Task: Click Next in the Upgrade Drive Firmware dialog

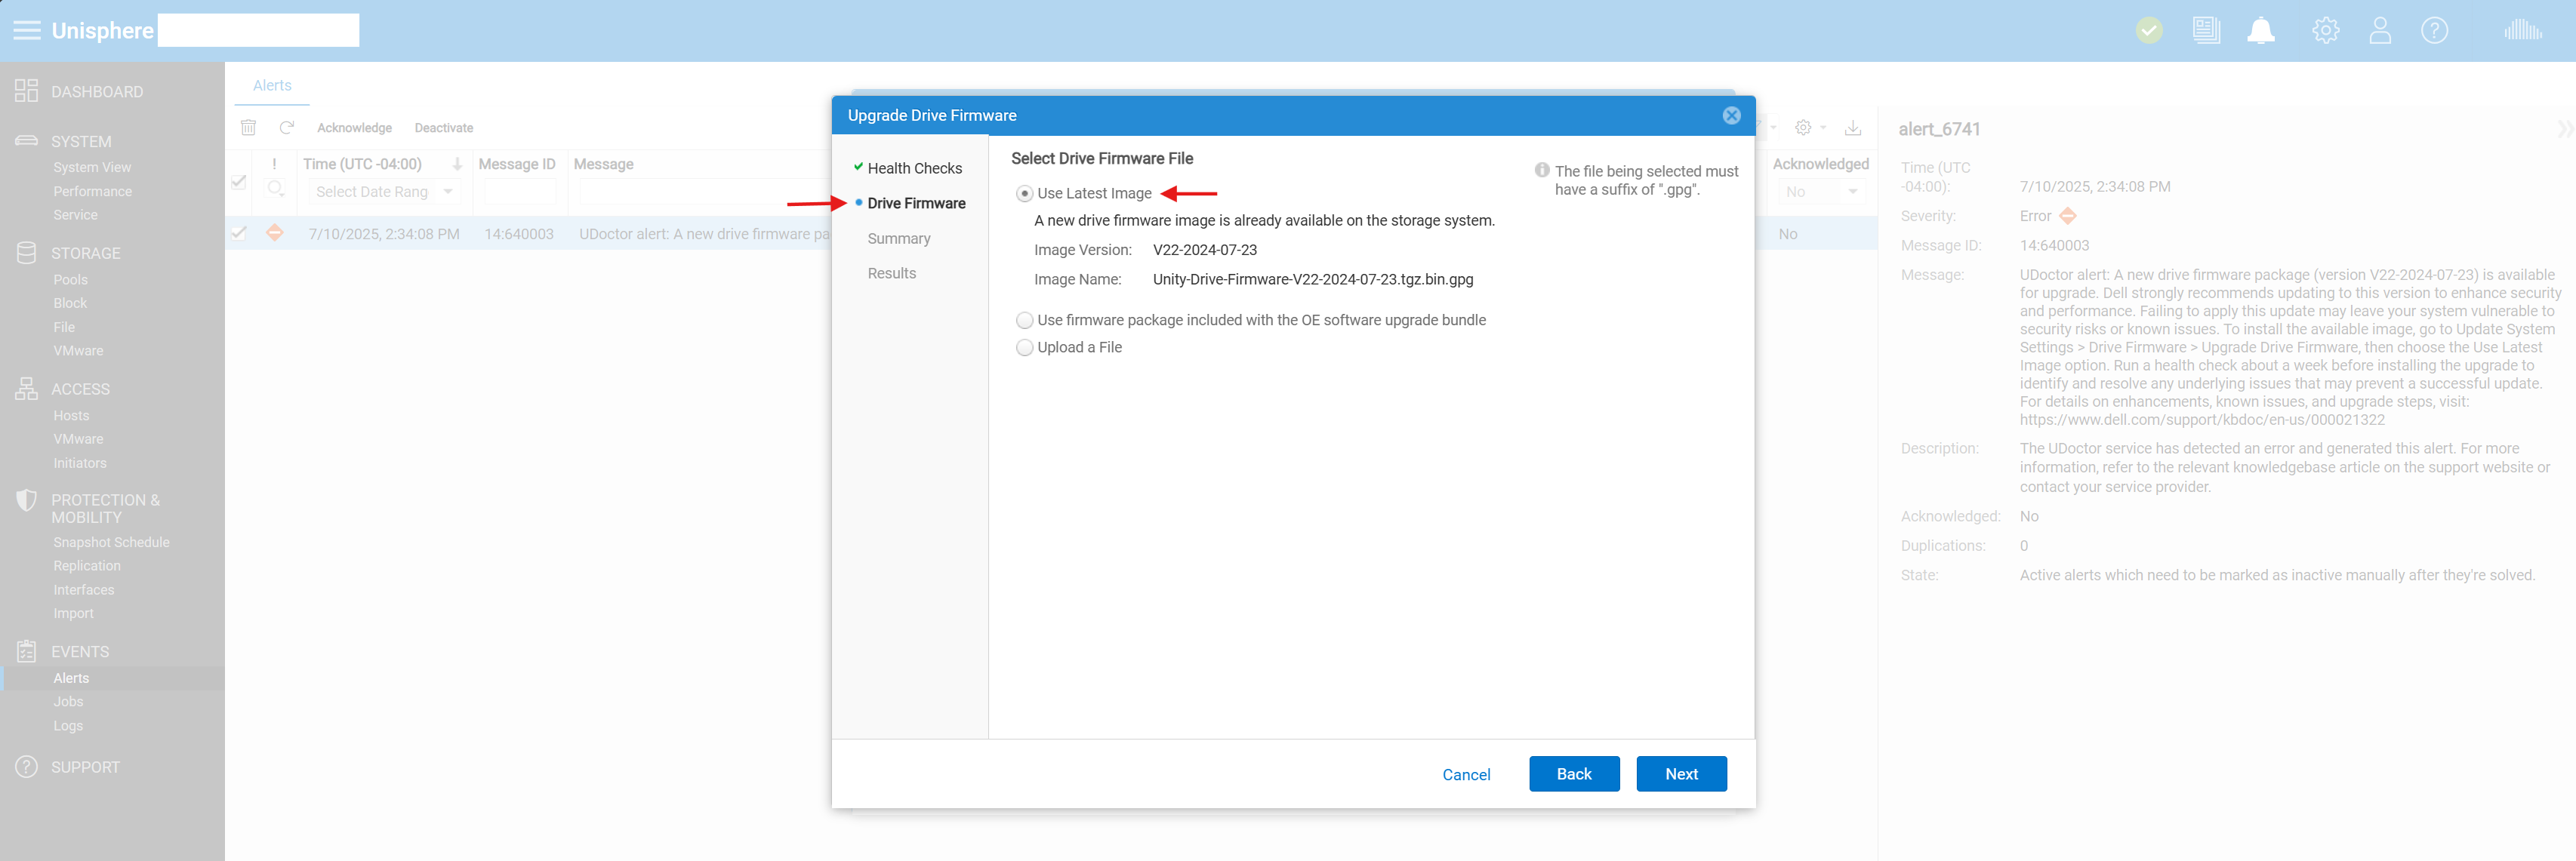Action: point(1681,773)
